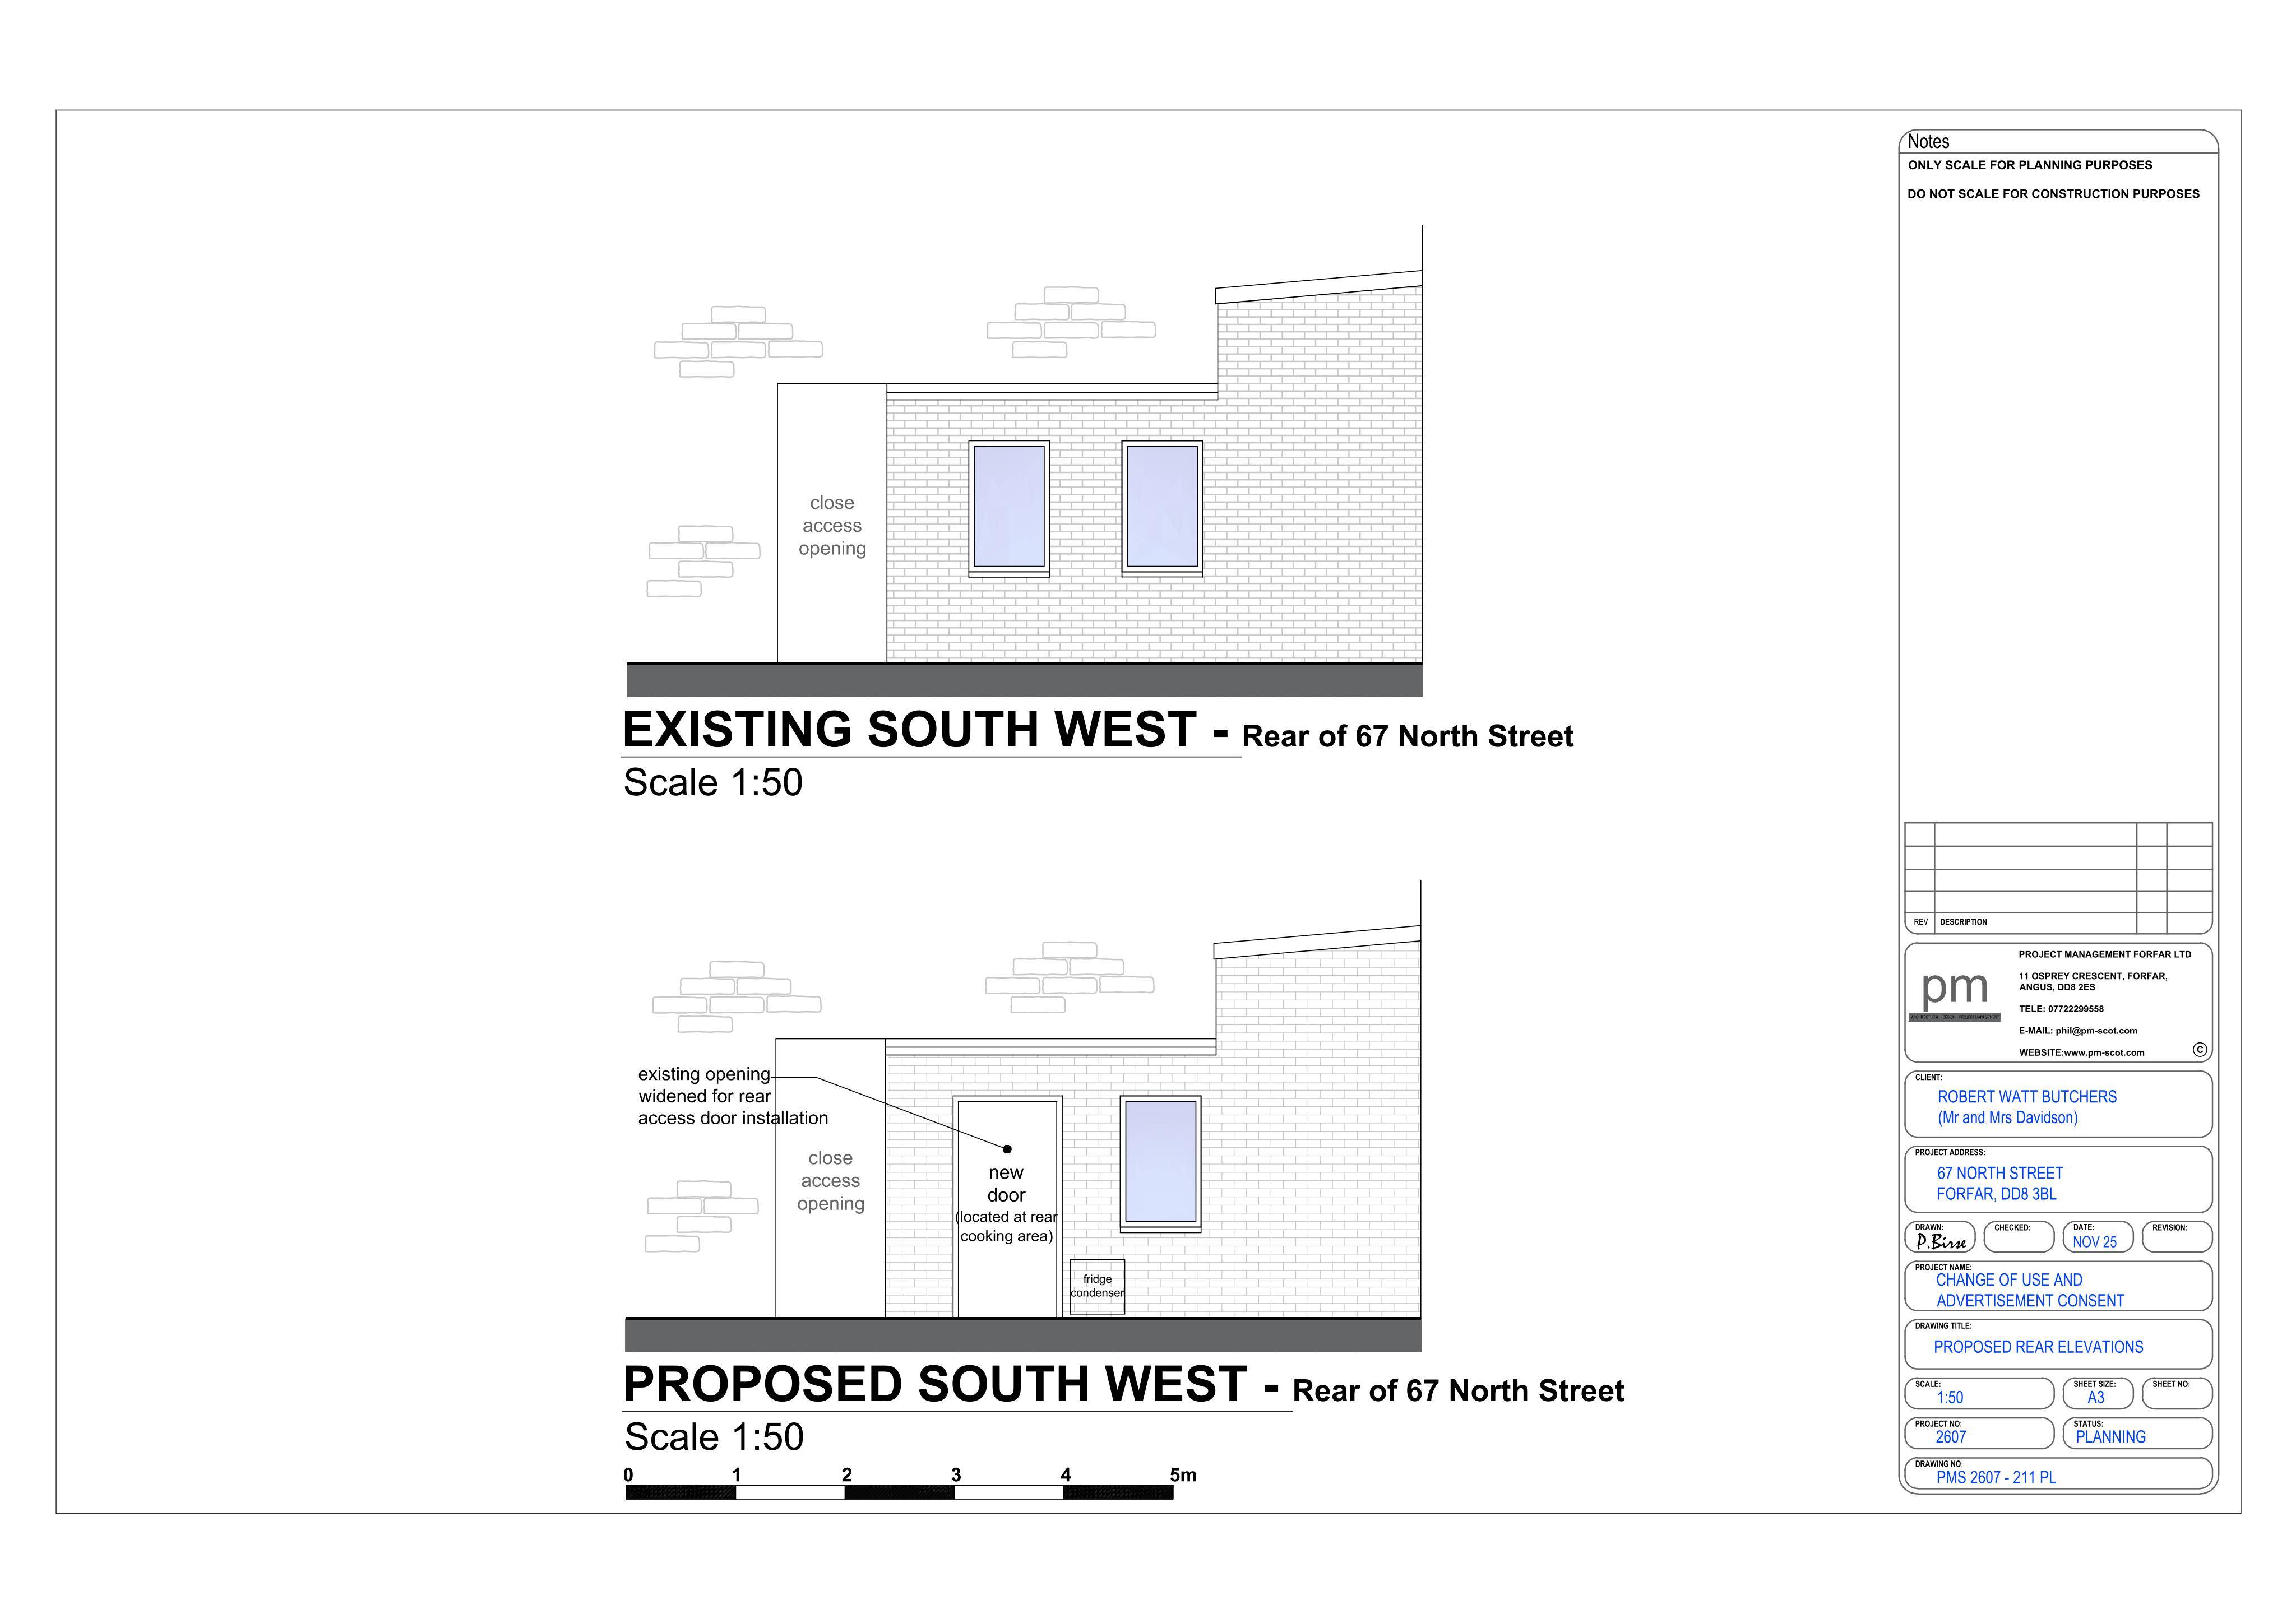Click the 'PROPOSED SOUTH WEST' heading
This screenshot has height=1623, width=2296.
point(934,1384)
